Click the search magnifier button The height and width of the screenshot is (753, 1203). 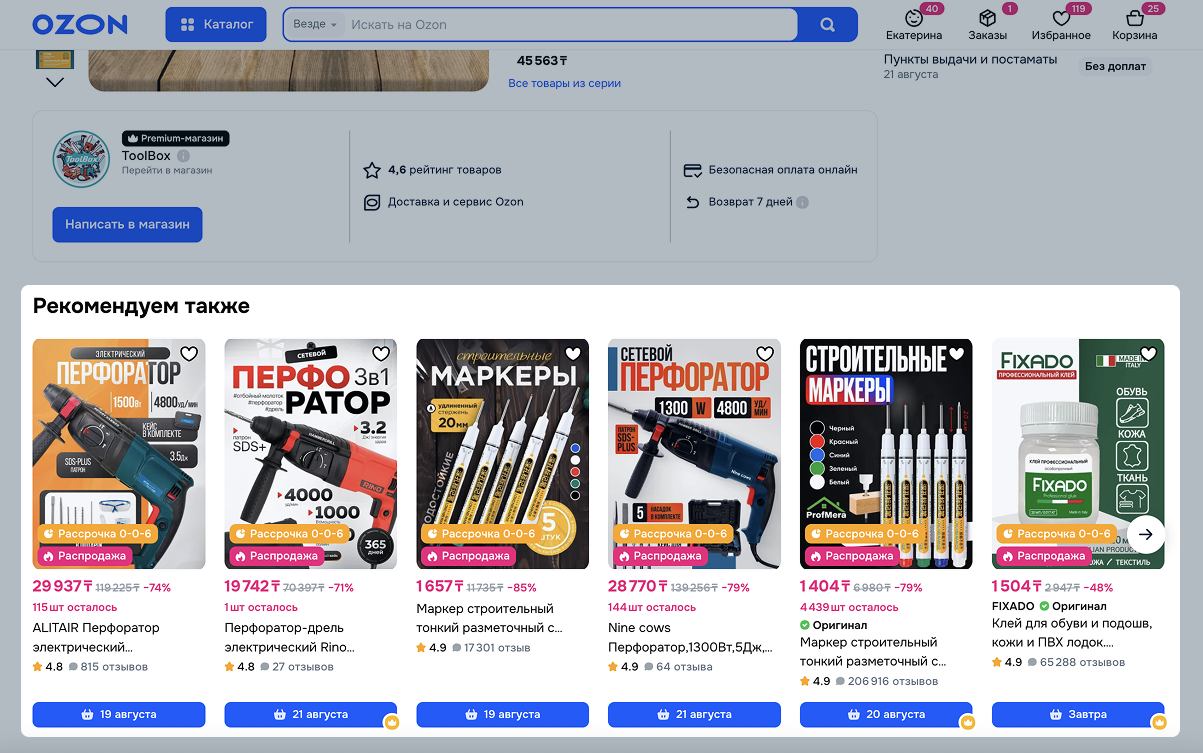pos(827,25)
